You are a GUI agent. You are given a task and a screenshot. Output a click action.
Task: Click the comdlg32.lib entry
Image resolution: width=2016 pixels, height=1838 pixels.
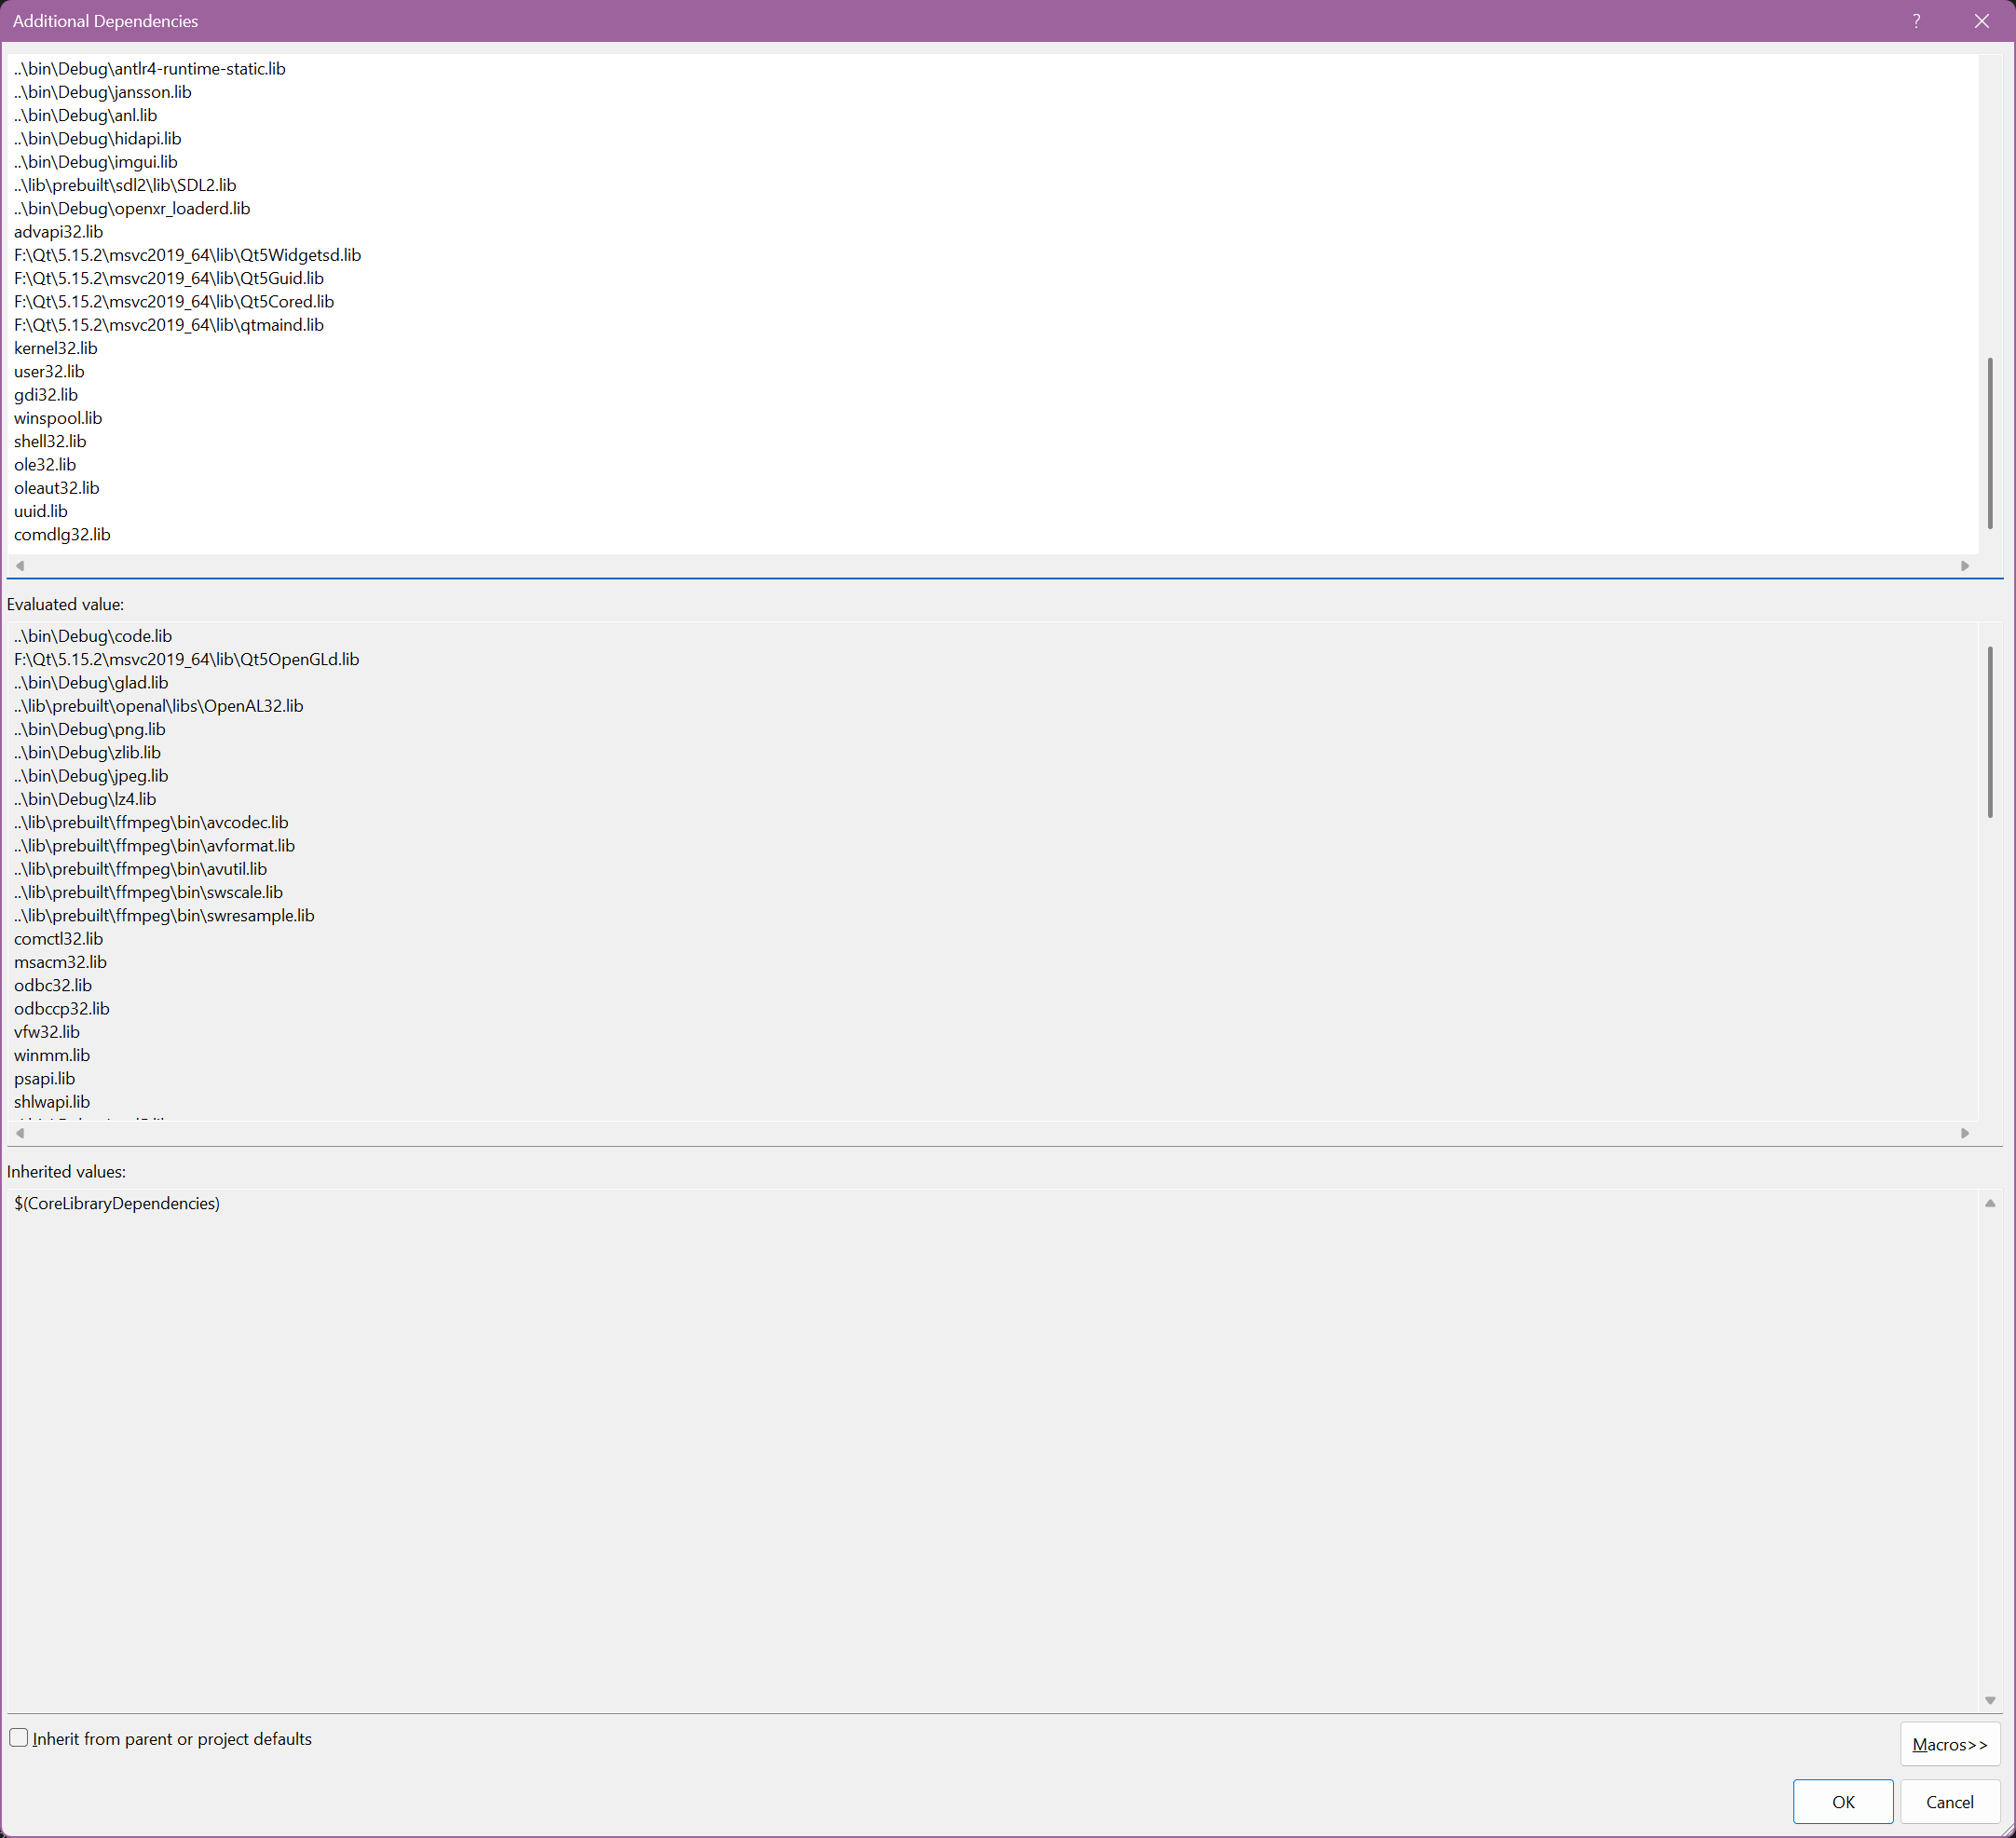(62, 534)
